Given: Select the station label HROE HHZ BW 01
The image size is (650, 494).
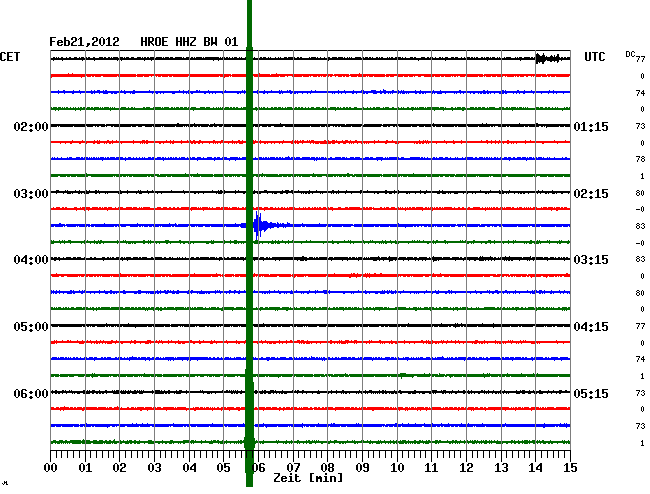Looking at the screenshot, I should pyautogui.click(x=189, y=42).
